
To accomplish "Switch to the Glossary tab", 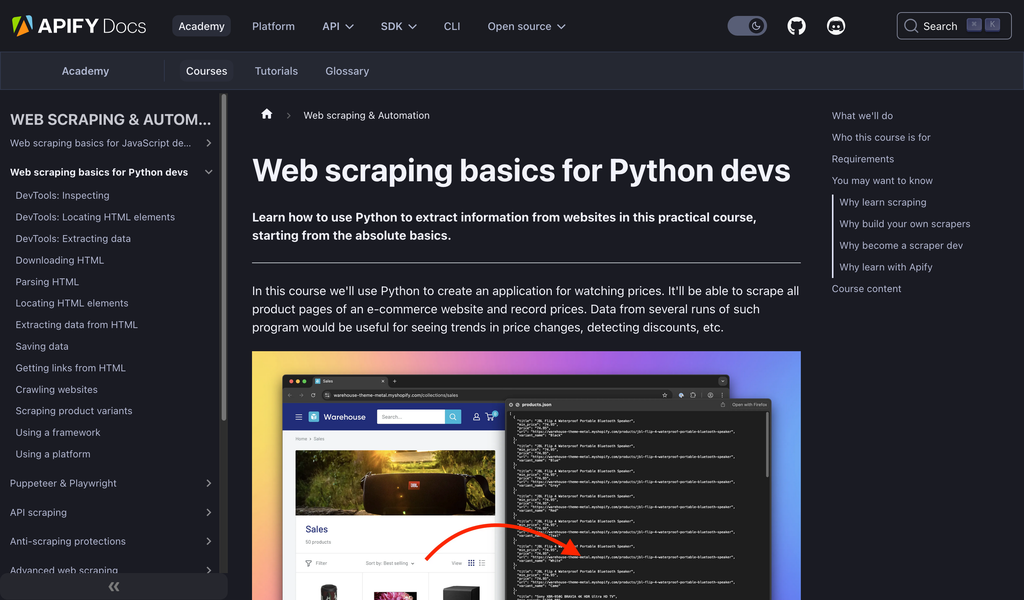I will coord(347,71).
